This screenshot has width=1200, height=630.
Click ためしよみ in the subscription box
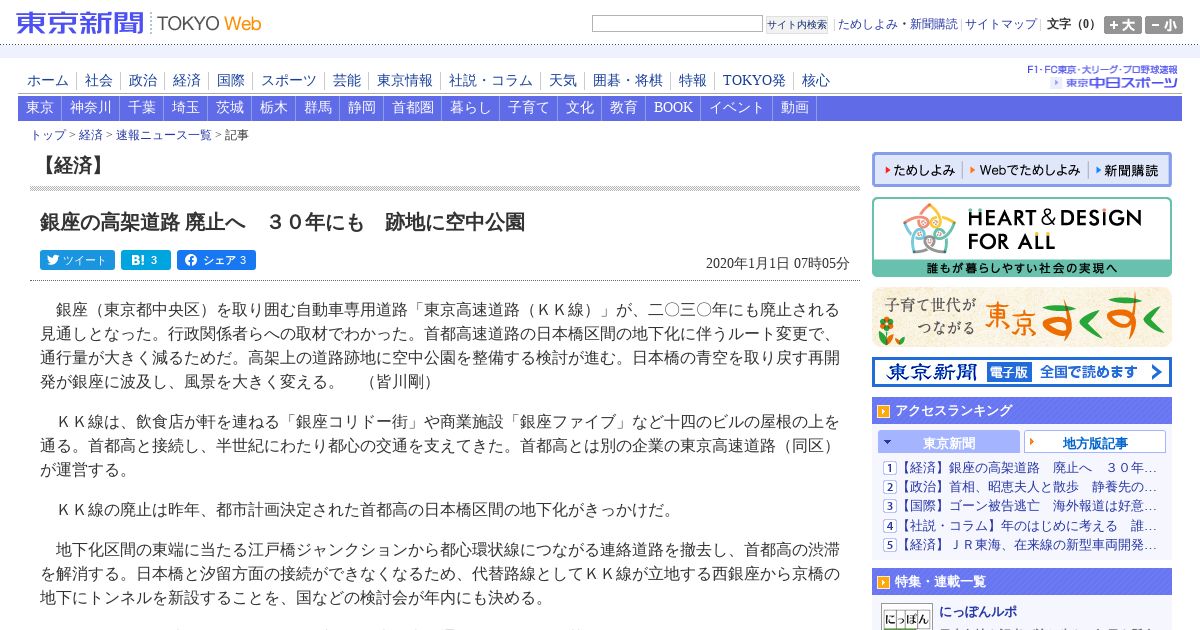coord(918,170)
